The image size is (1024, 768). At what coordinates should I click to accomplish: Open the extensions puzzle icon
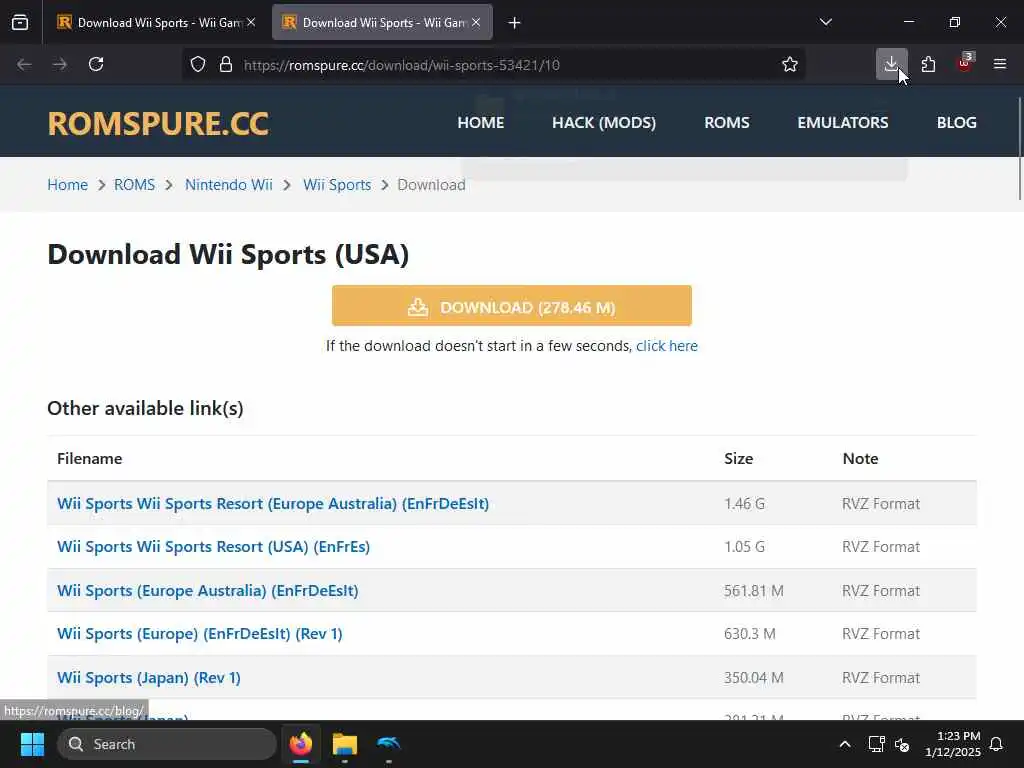click(928, 64)
